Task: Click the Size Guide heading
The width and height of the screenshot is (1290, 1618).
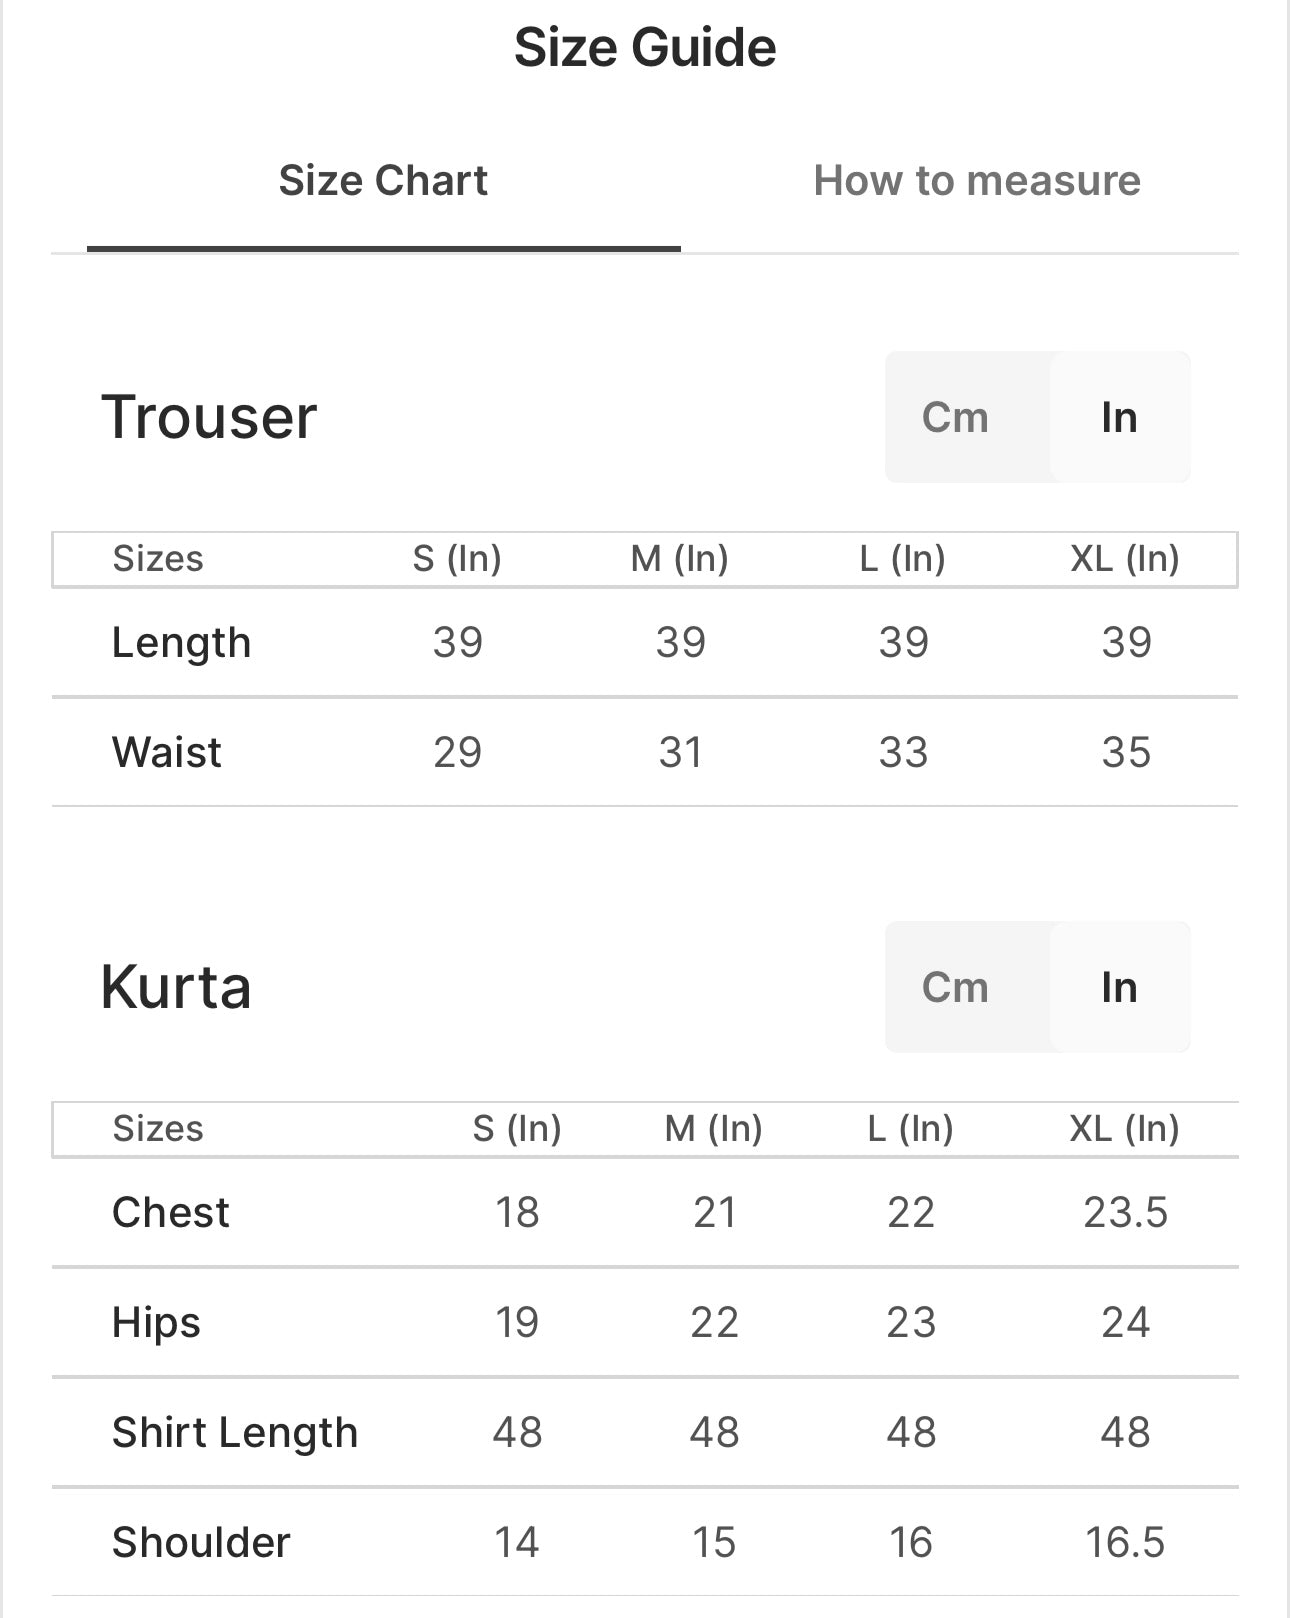Action: (645, 47)
